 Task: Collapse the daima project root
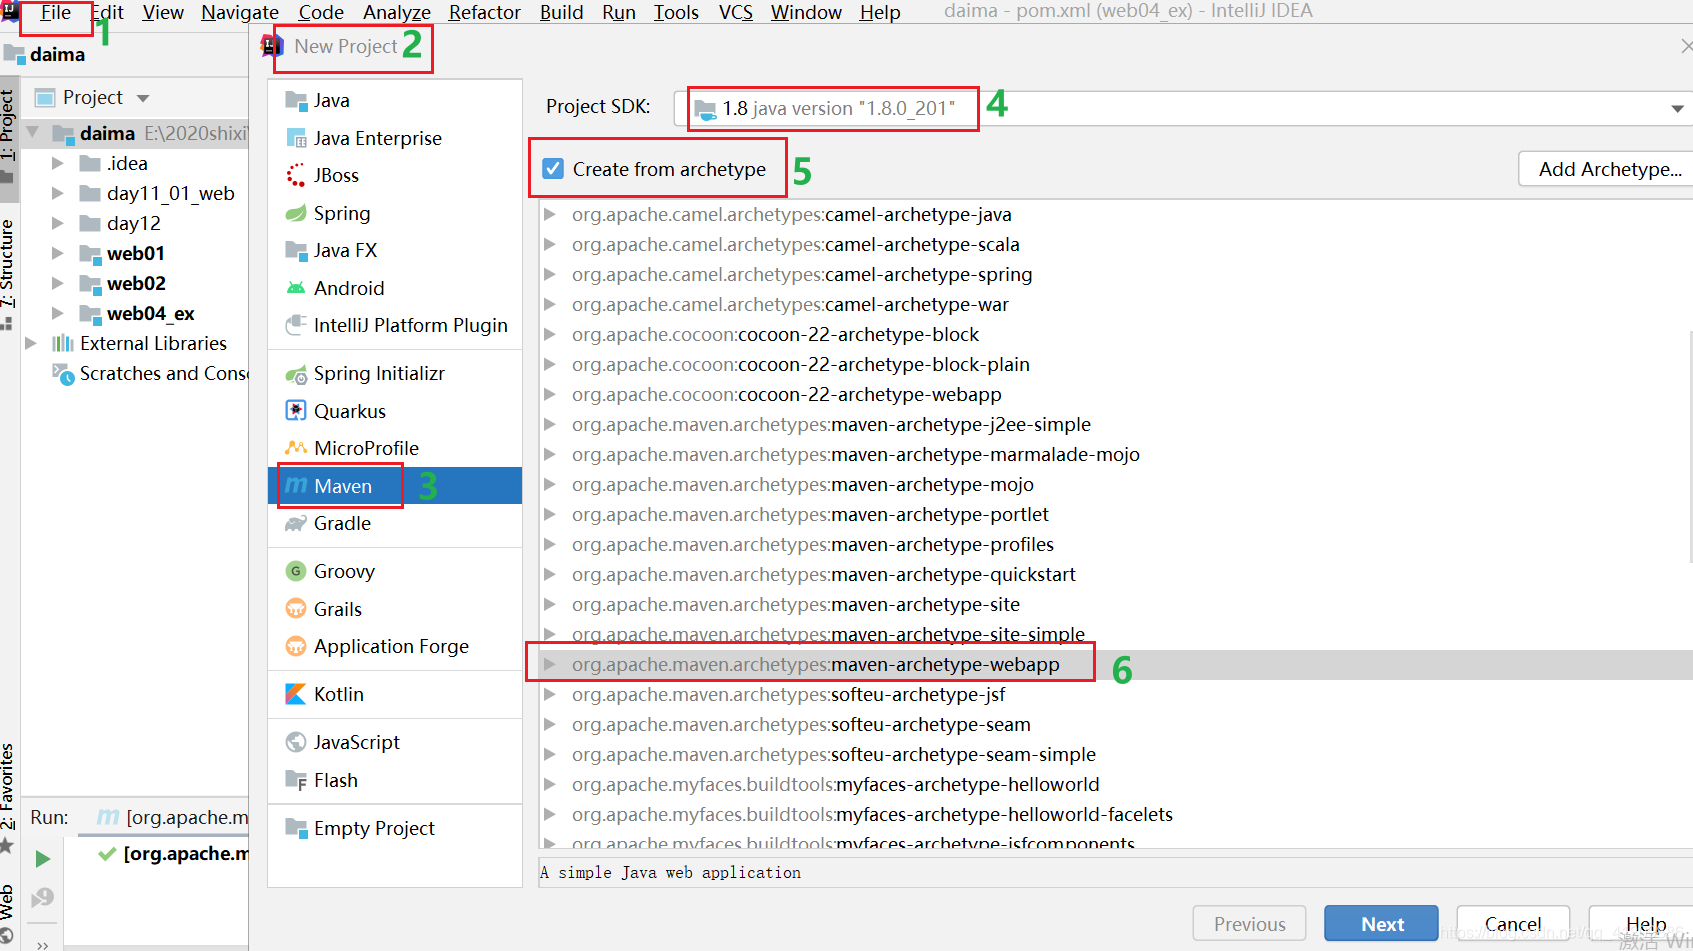(x=33, y=133)
